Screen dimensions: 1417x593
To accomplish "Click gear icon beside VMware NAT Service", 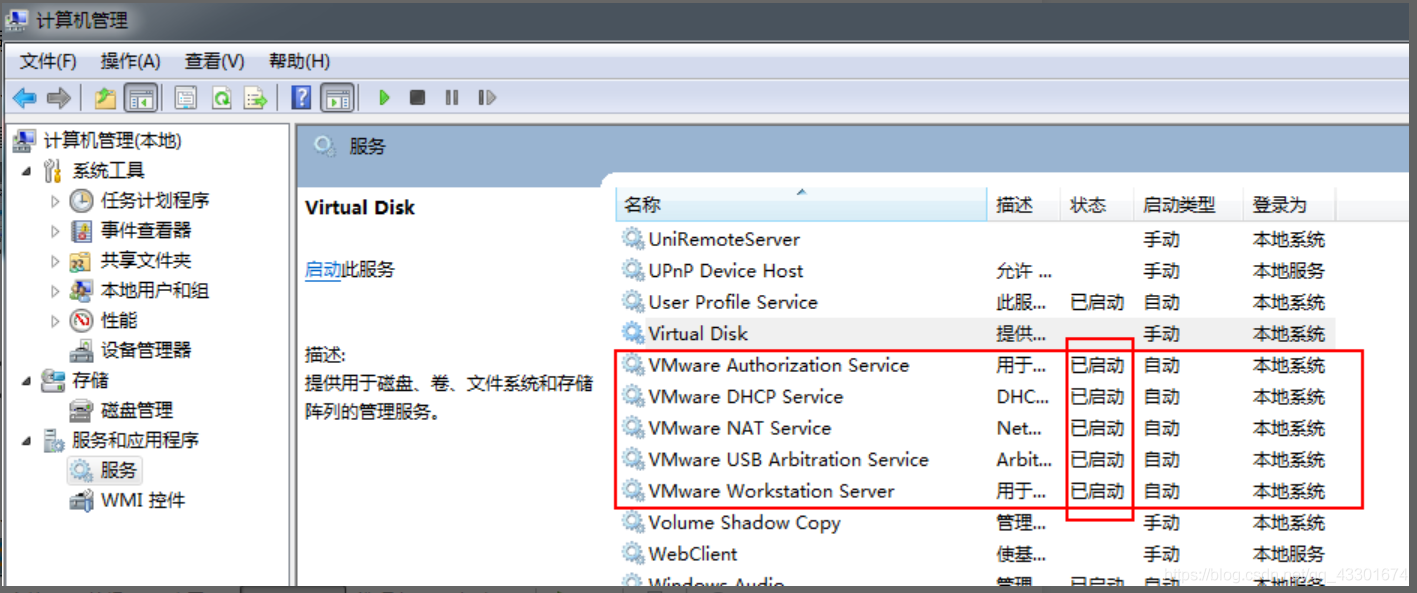I will [x=633, y=428].
